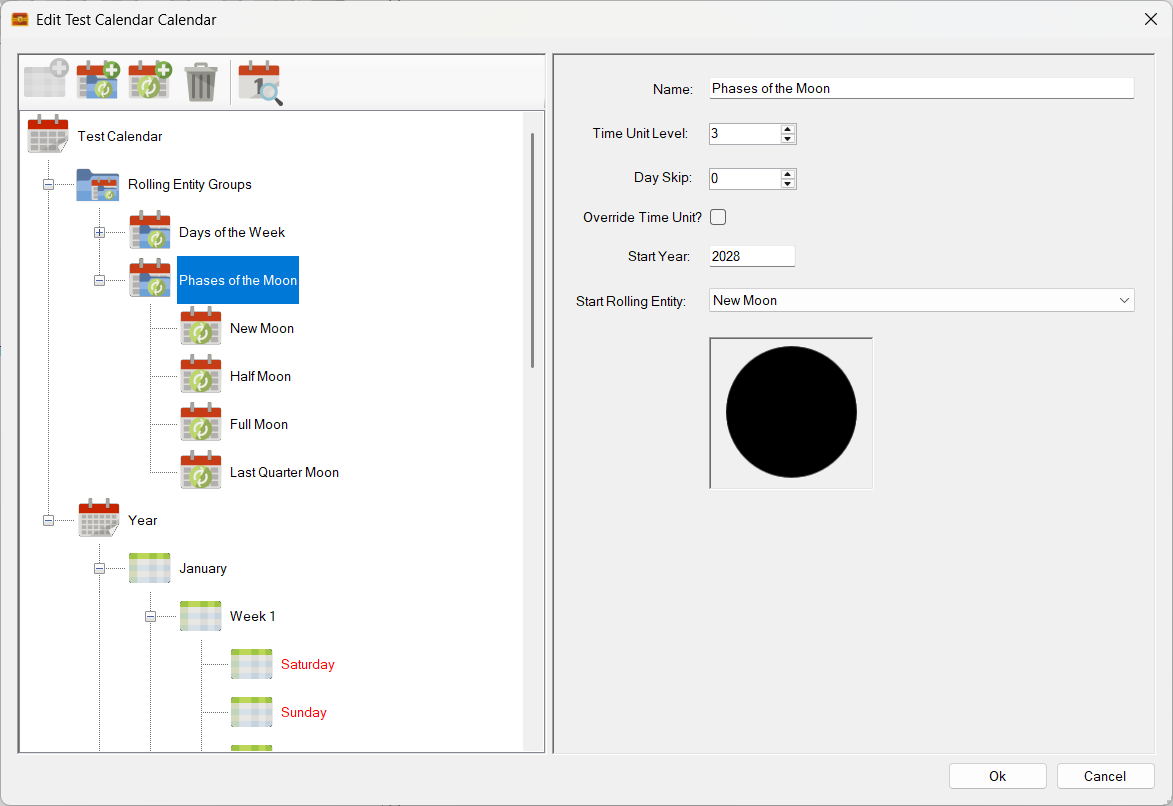
Task: Click the Cancel button
Action: coord(1105,776)
